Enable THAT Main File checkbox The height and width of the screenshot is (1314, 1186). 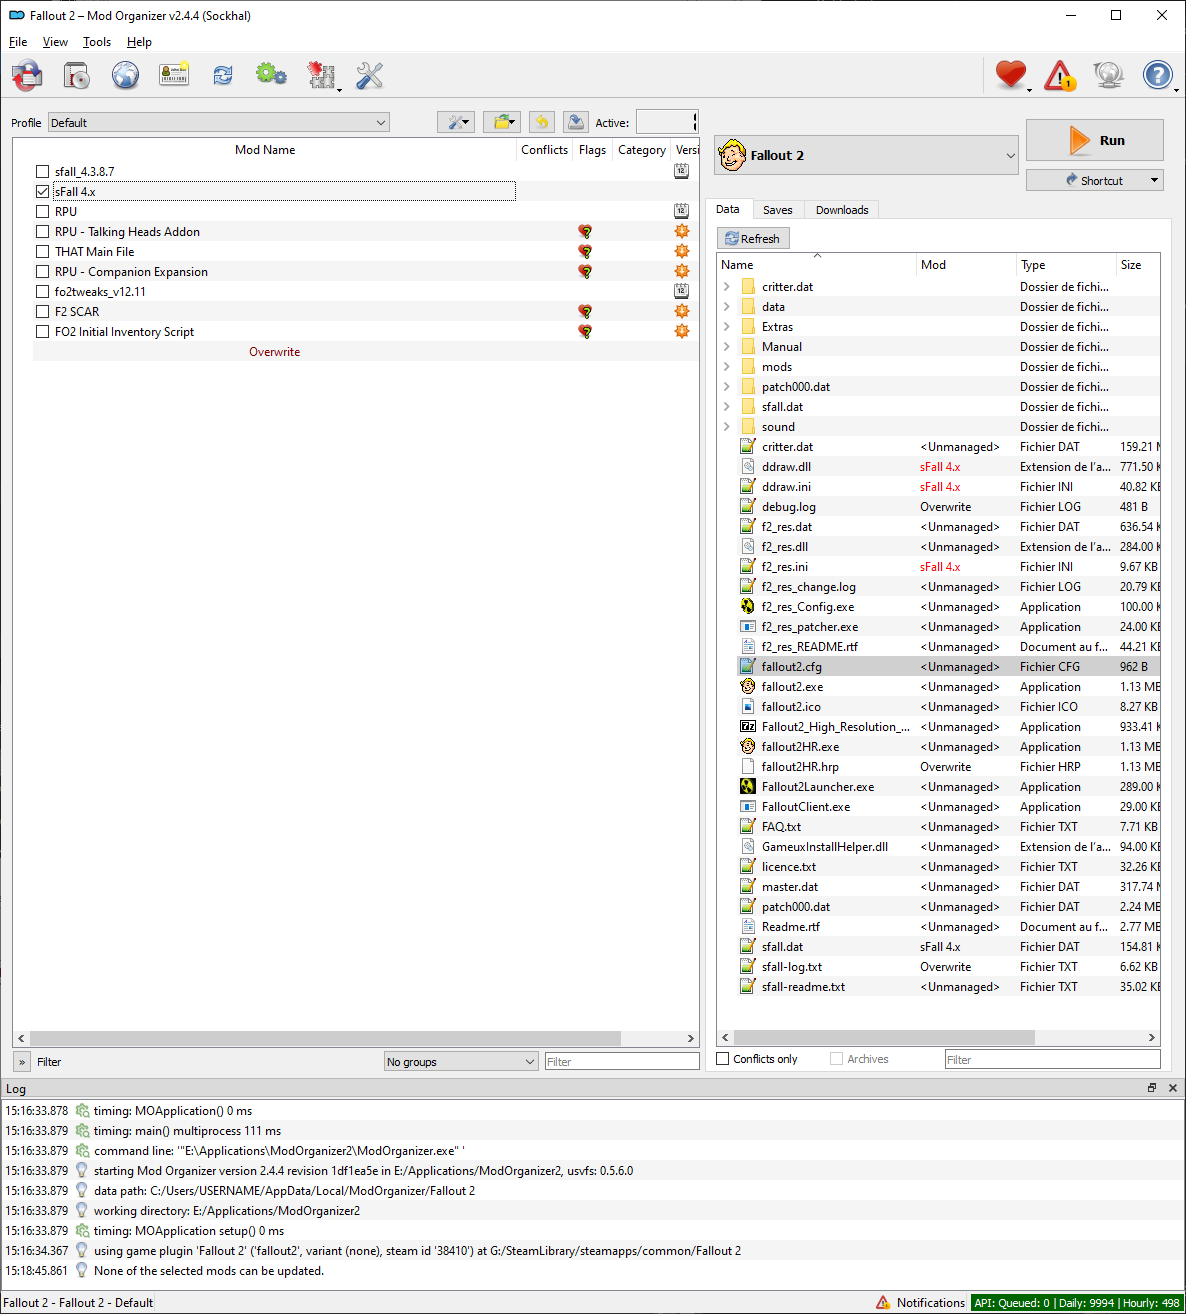pos(42,252)
